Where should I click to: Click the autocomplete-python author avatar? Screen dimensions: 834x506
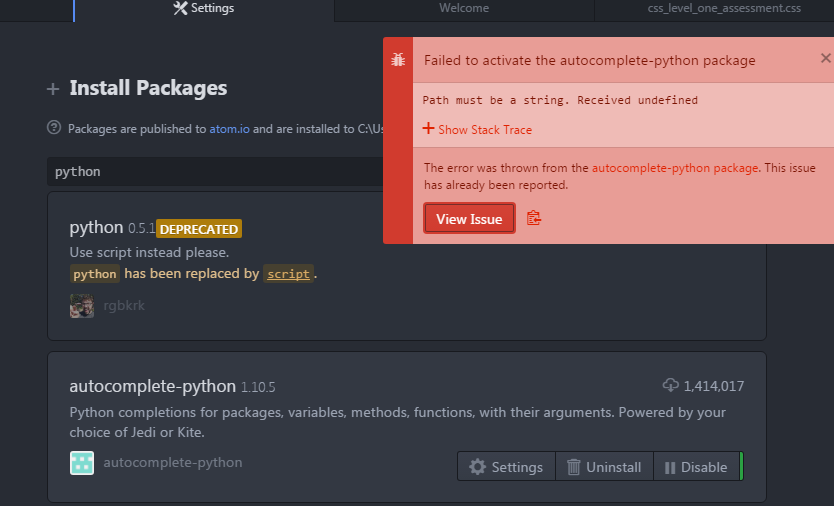pyautogui.click(x=82, y=463)
